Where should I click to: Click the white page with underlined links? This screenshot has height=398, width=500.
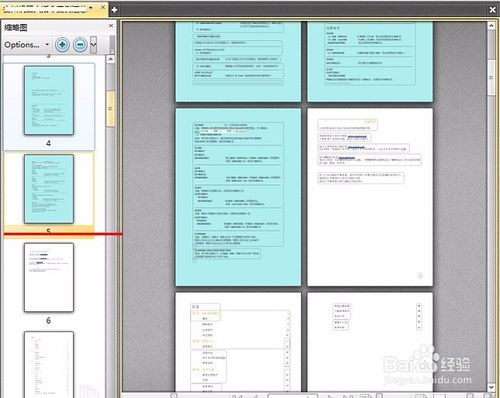pos(370,197)
